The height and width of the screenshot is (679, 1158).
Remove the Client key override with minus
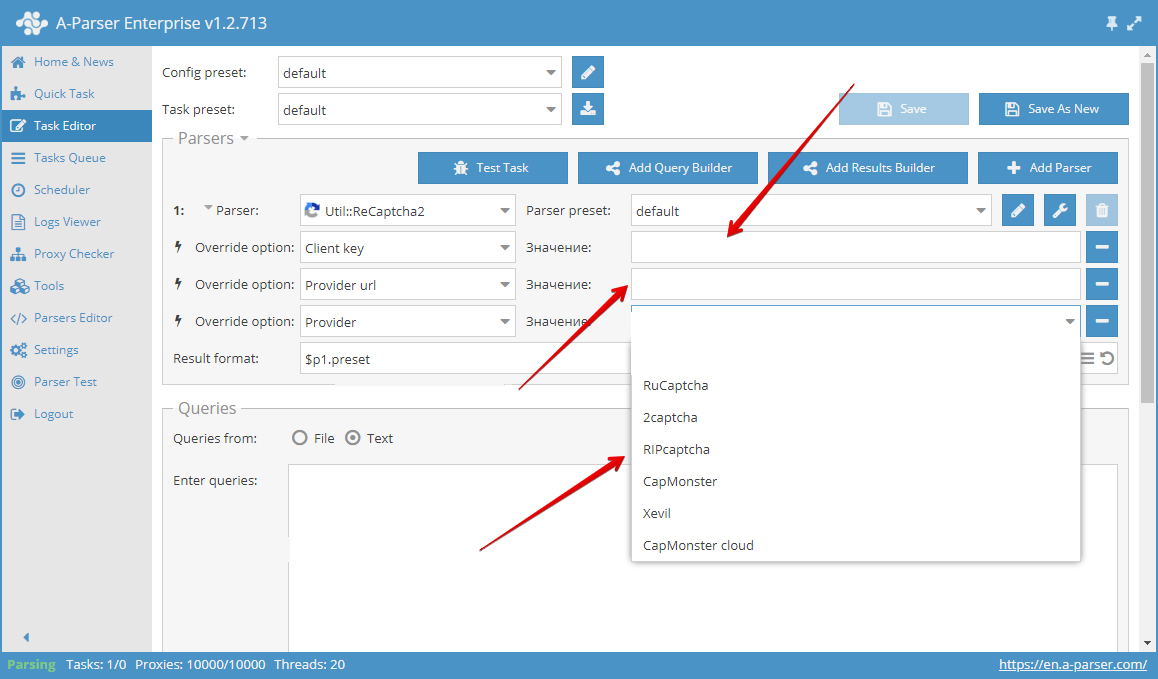[1101, 247]
